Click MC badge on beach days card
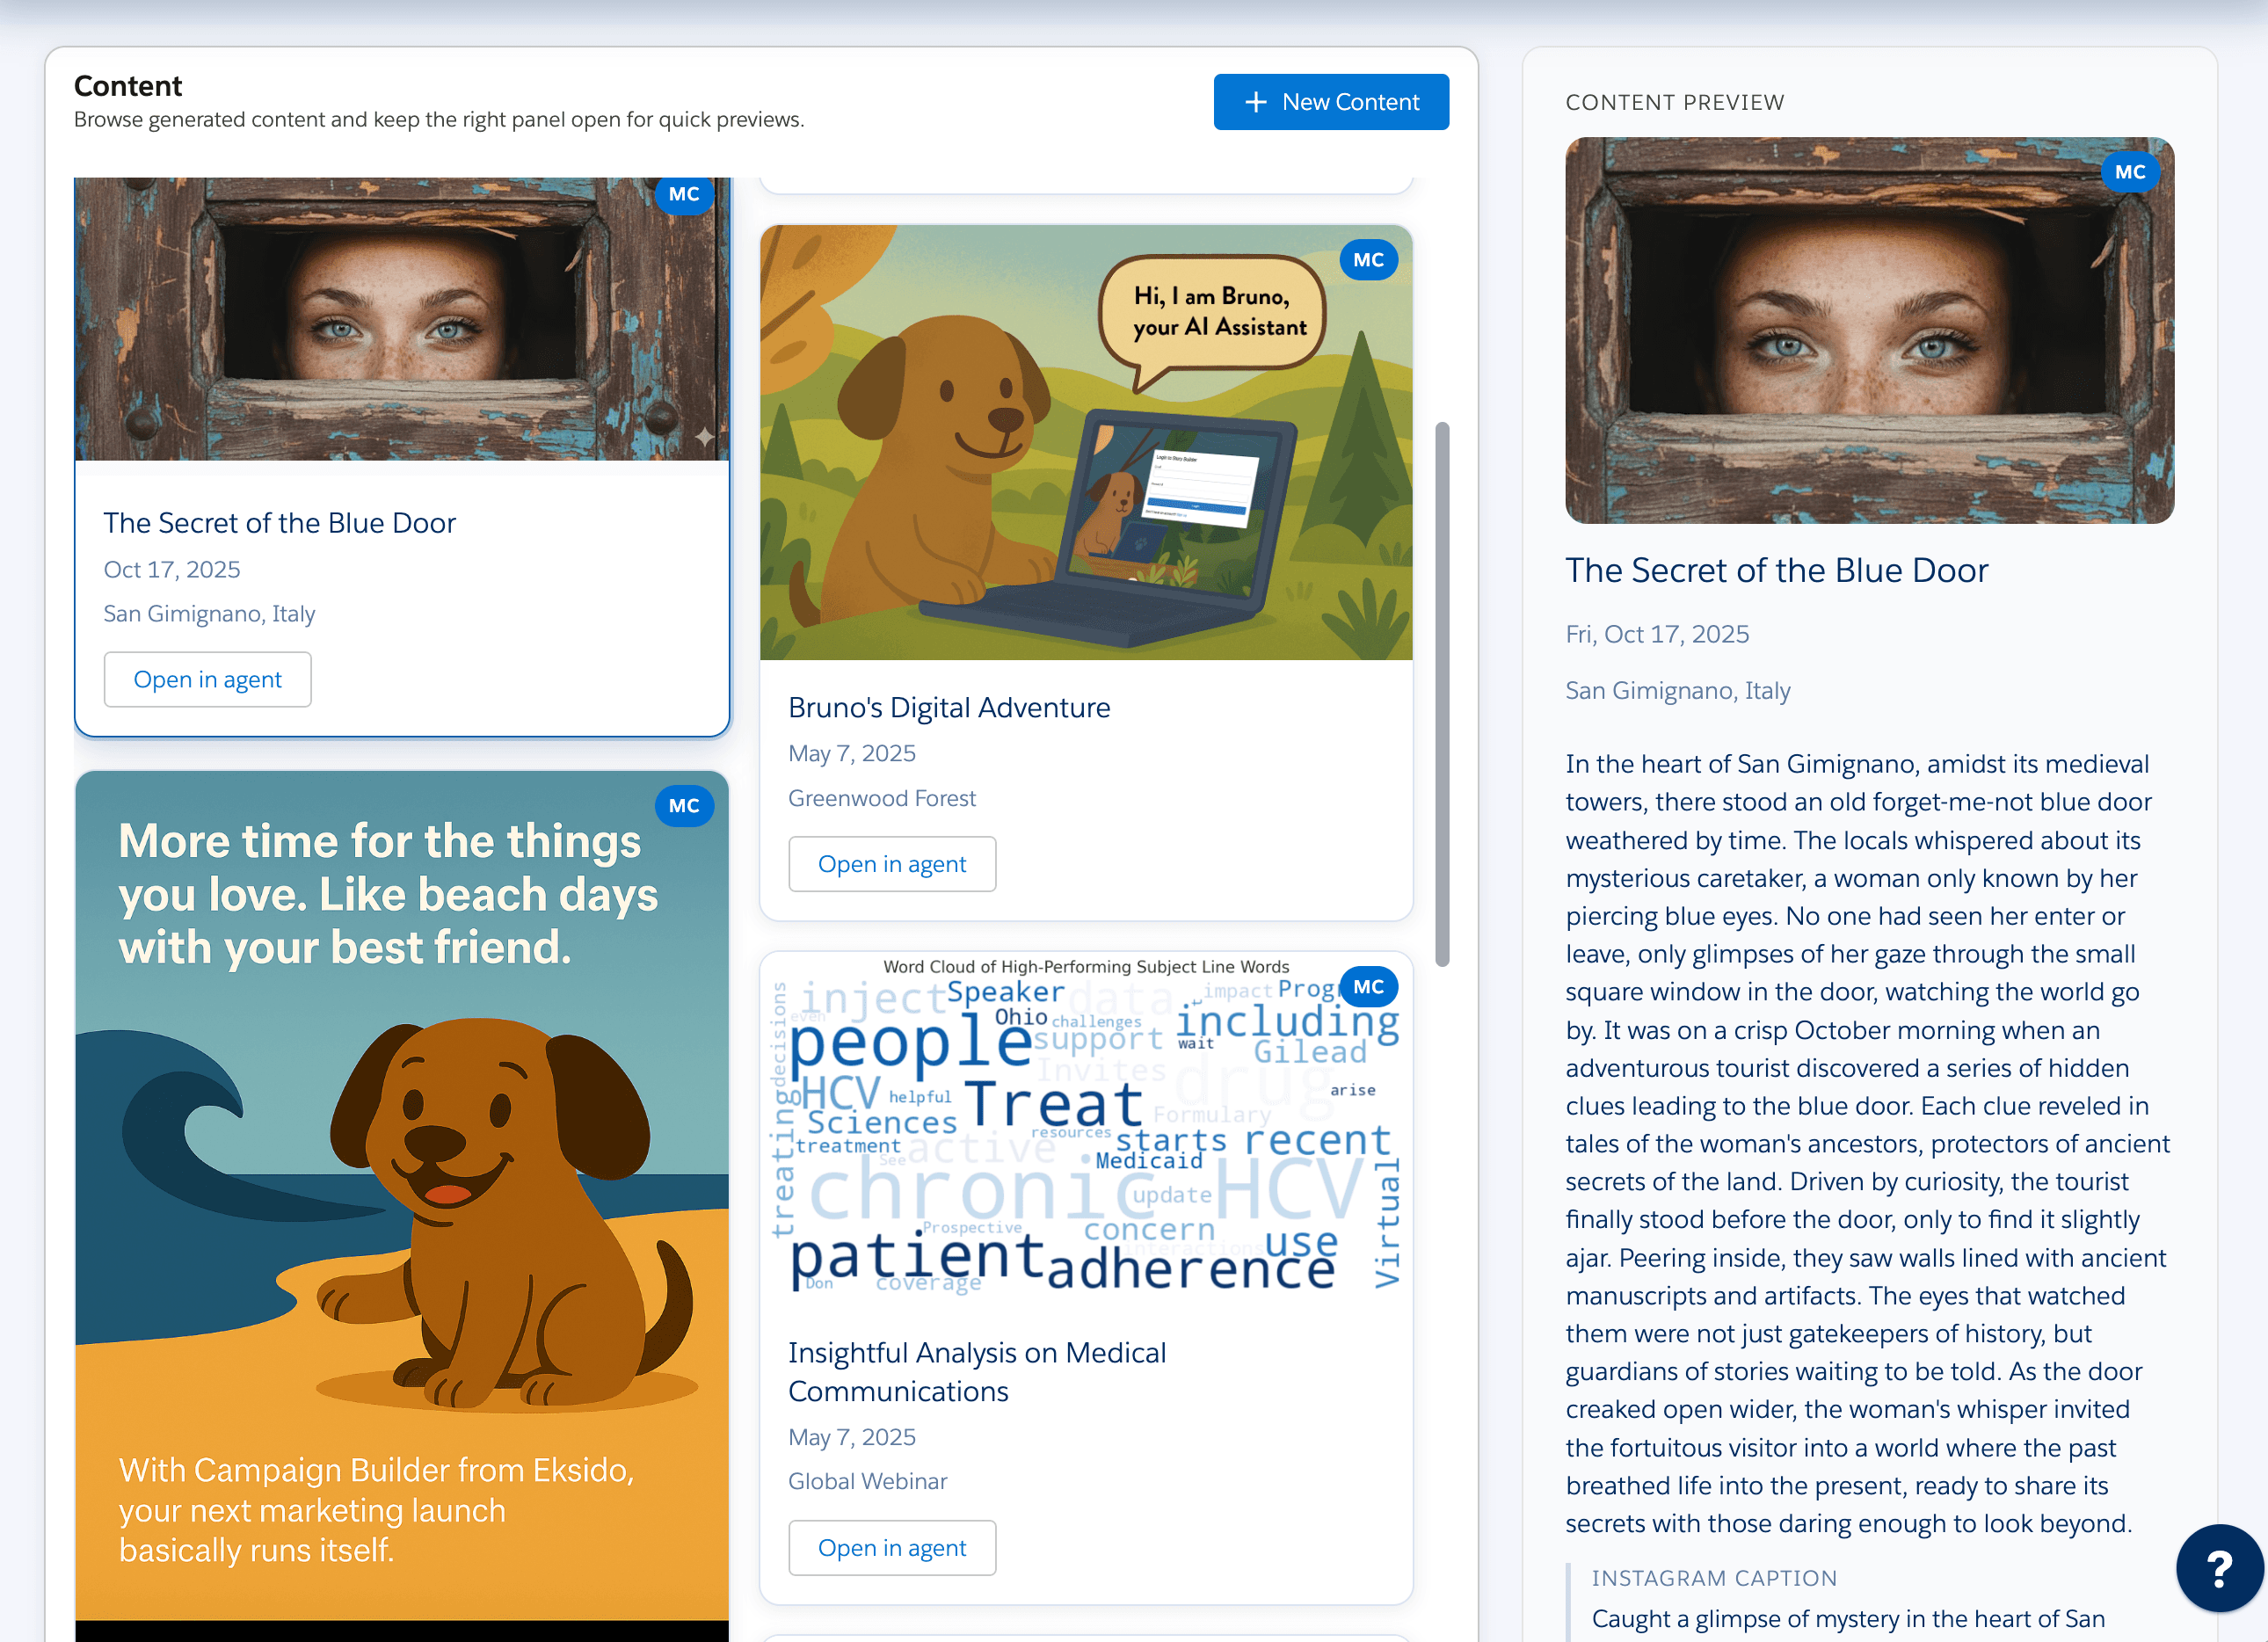 684,806
